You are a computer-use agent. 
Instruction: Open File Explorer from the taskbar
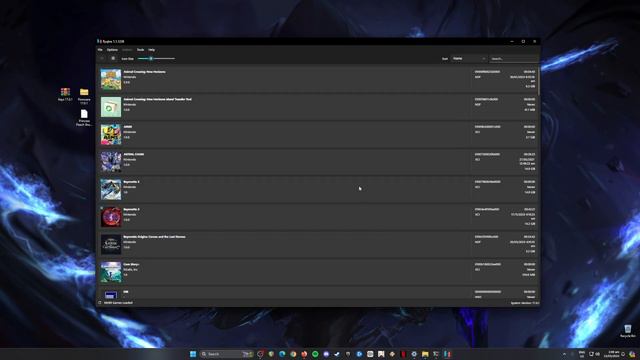tap(425, 354)
